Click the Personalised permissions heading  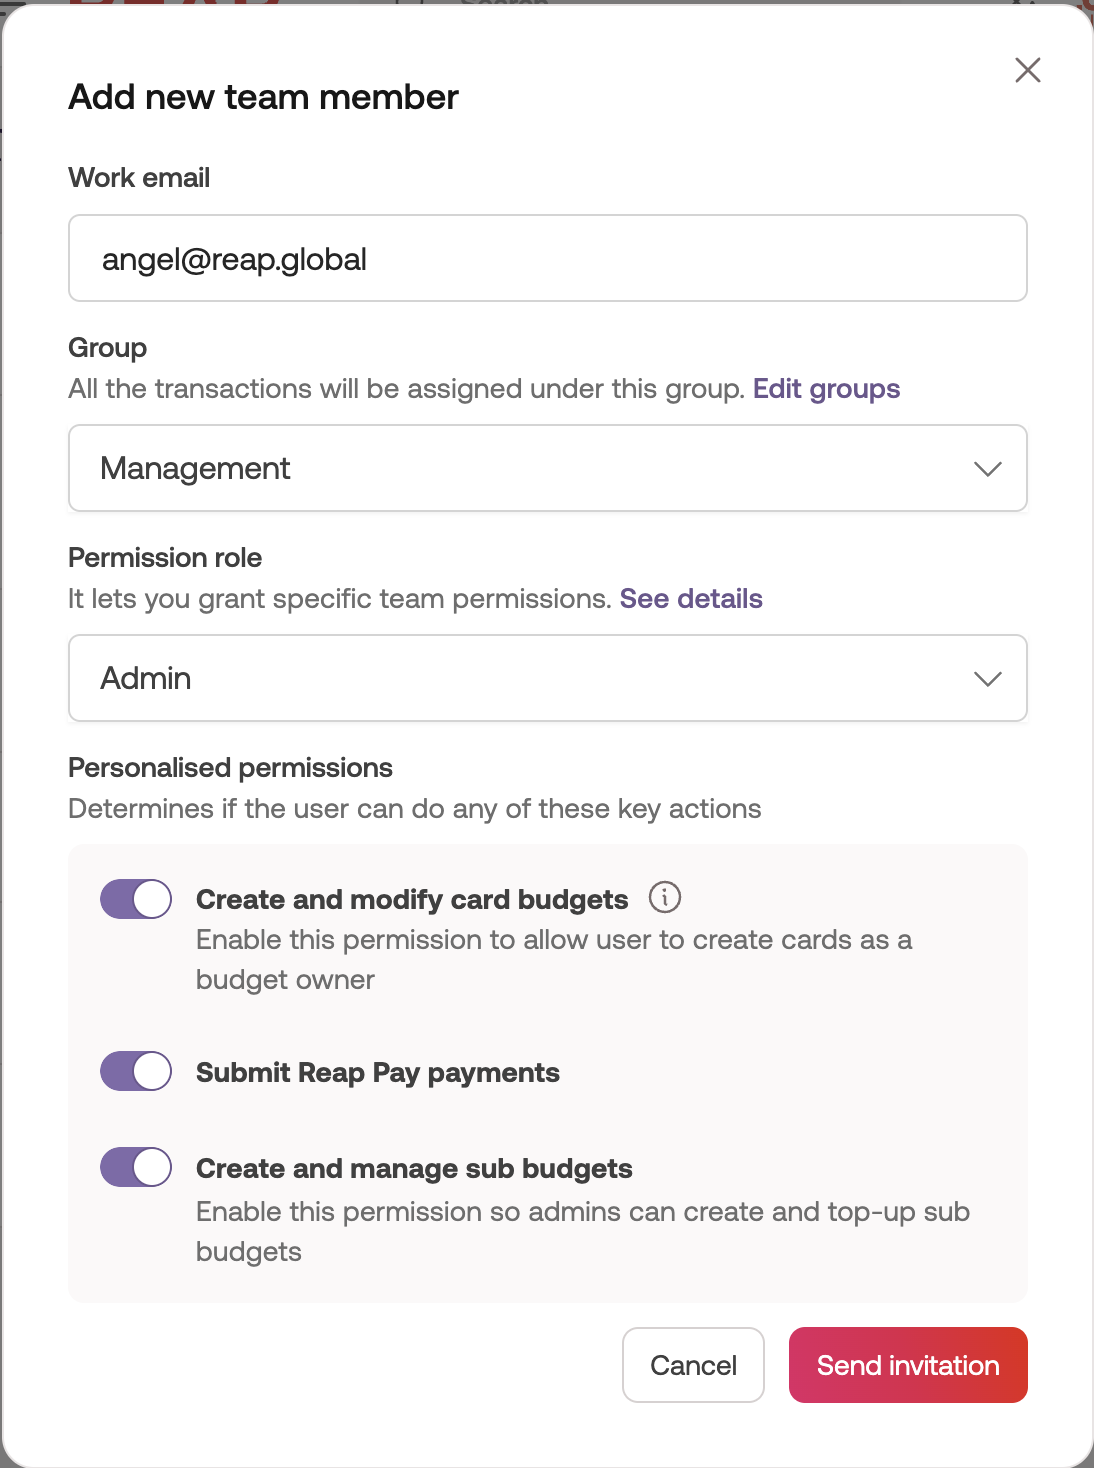pos(230,767)
